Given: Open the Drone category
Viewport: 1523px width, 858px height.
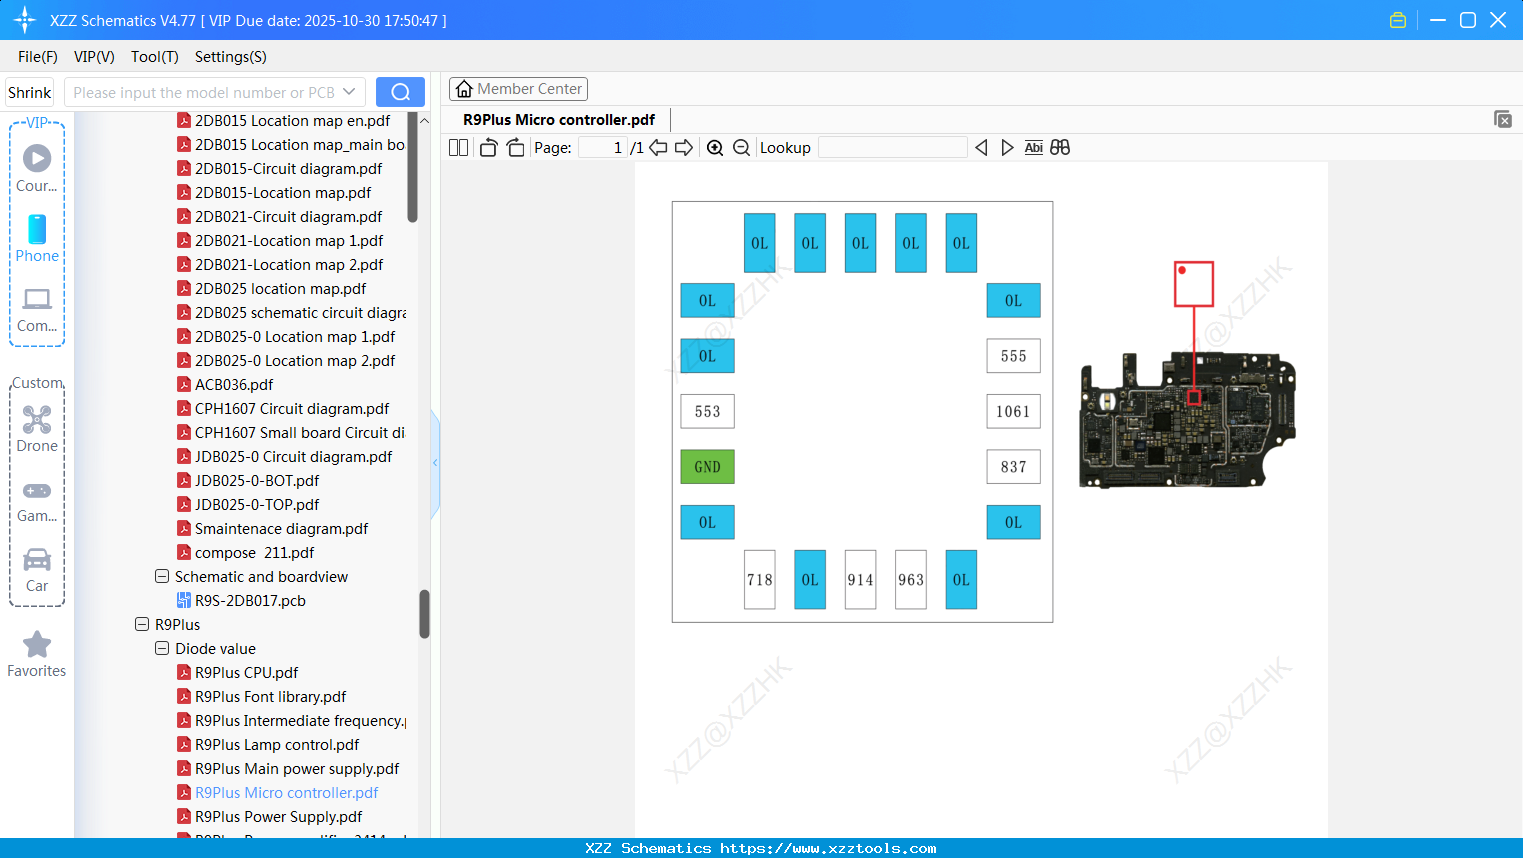Looking at the screenshot, I should pyautogui.click(x=37, y=429).
